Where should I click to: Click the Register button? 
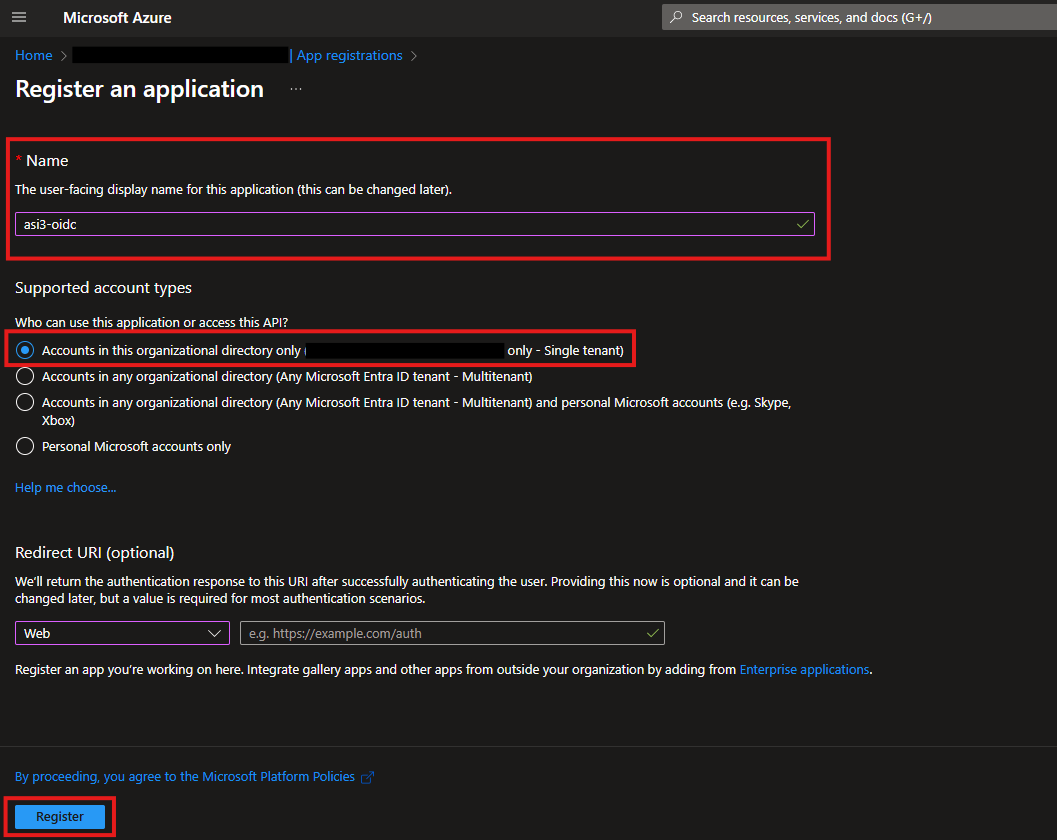pyautogui.click(x=60, y=816)
